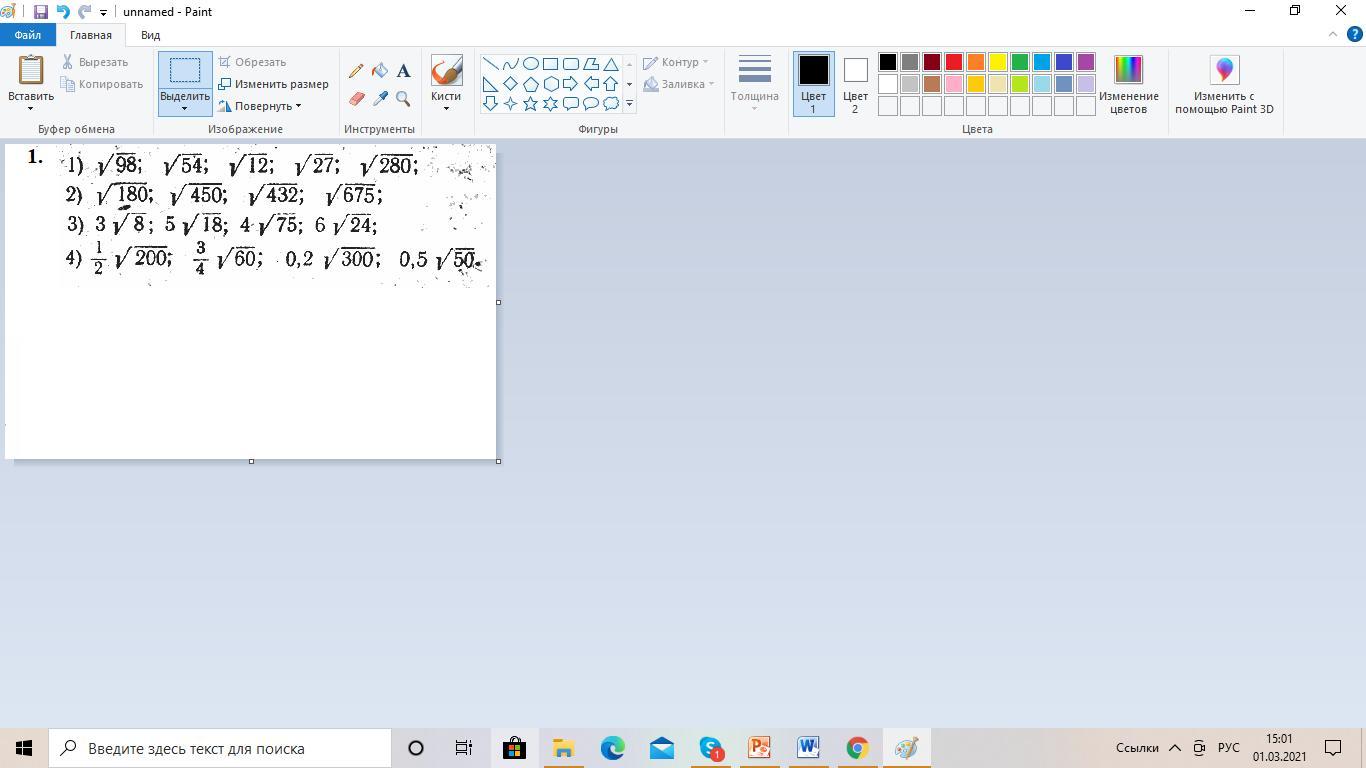Screen dimensions: 1366x768
Task: Click the Save icon in title bar
Action: tap(41, 12)
